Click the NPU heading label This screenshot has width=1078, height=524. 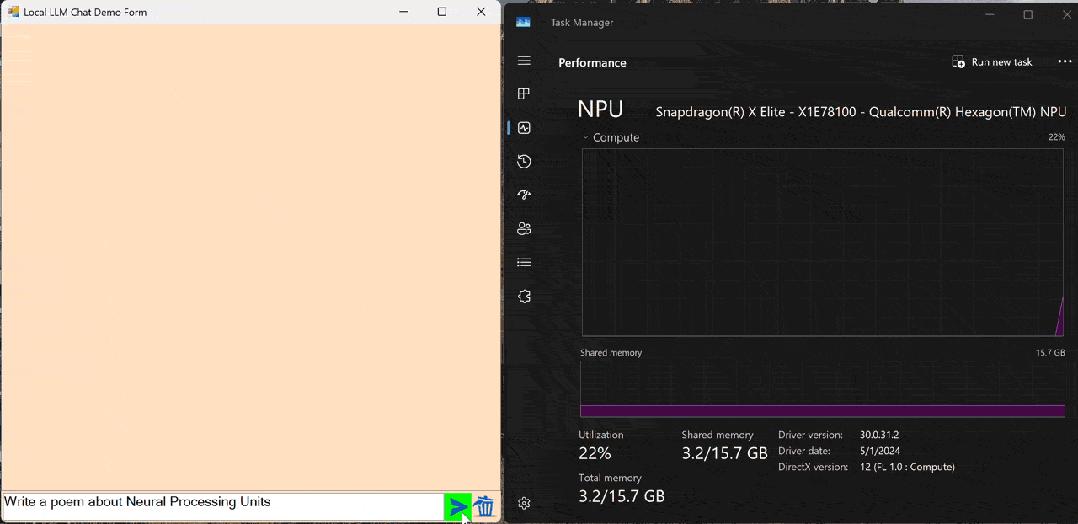[x=600, y=109]
